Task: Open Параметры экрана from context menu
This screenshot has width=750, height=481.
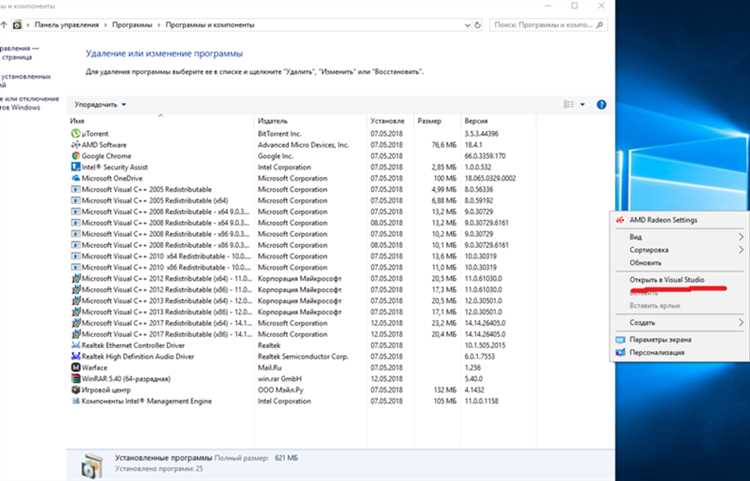Action: (x=664, y=340)
